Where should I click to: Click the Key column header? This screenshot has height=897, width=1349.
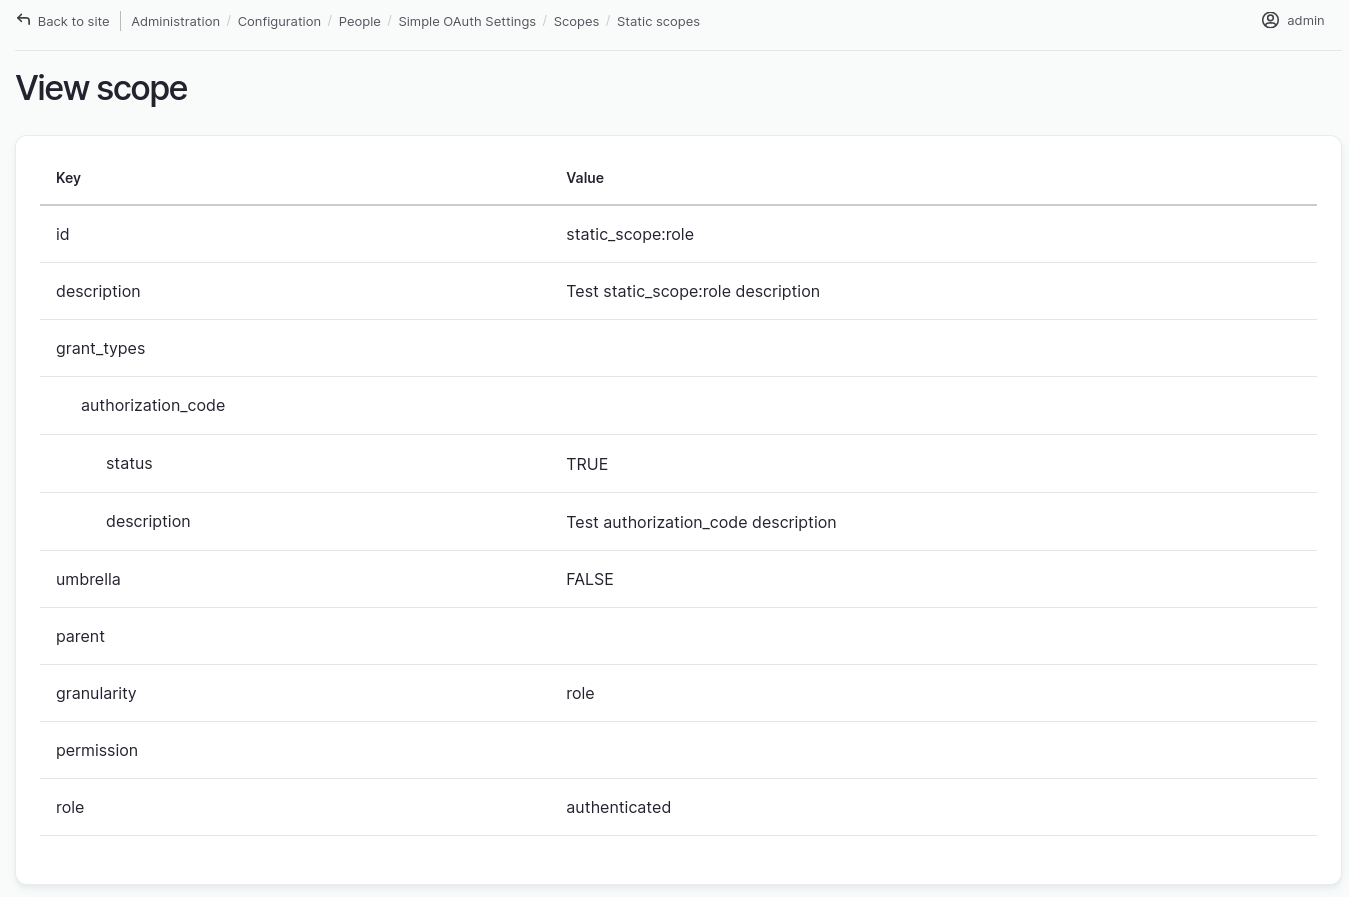(x=68, y=178)
